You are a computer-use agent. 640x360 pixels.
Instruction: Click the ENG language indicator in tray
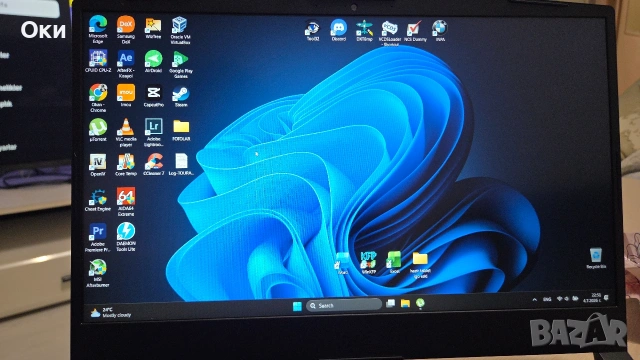click(547, 300)
